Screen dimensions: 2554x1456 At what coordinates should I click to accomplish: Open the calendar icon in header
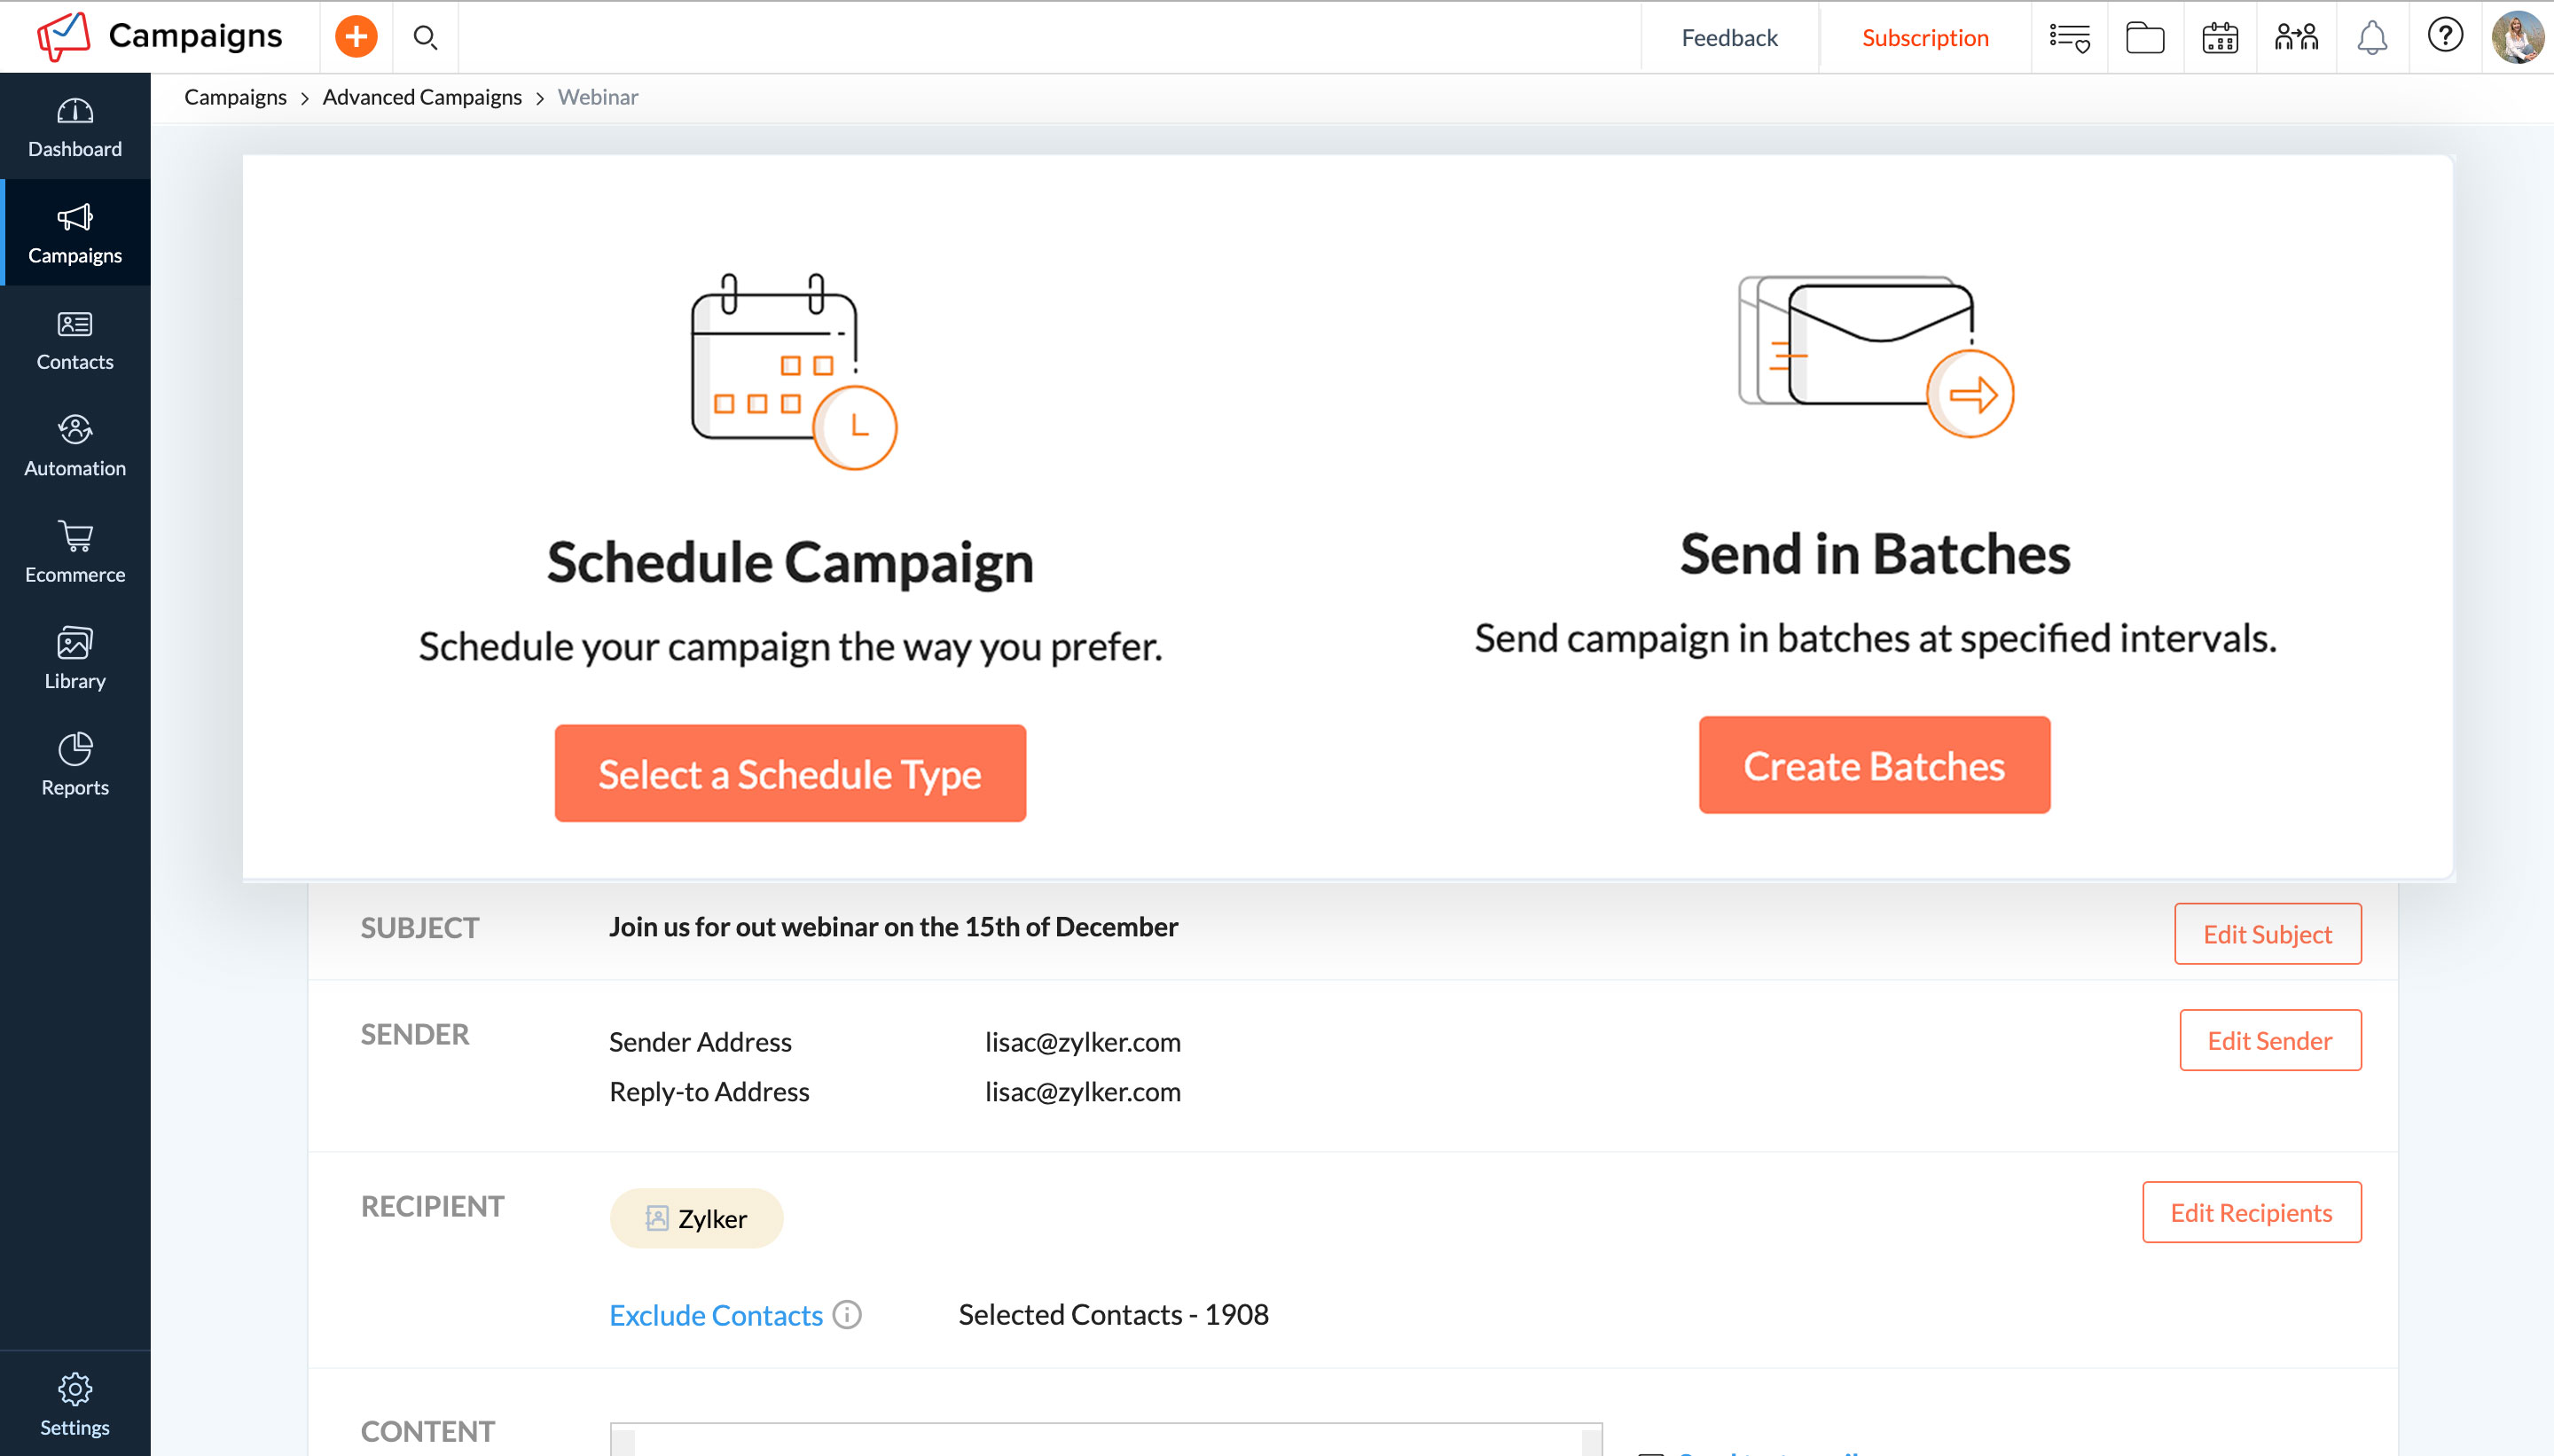(x=2219, y=38)
